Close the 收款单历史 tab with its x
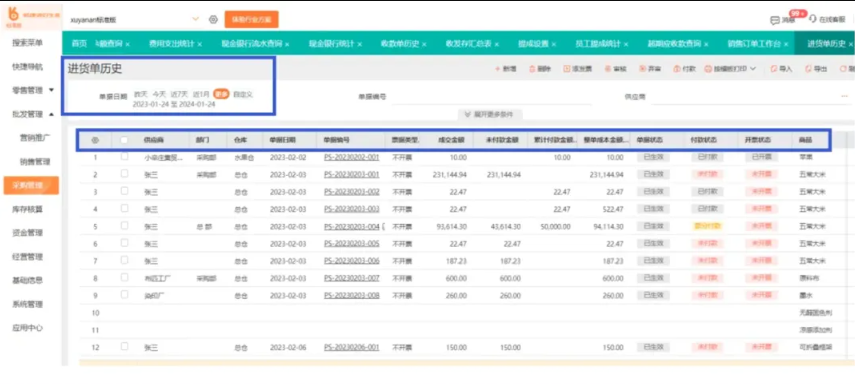 click(424, 44)
